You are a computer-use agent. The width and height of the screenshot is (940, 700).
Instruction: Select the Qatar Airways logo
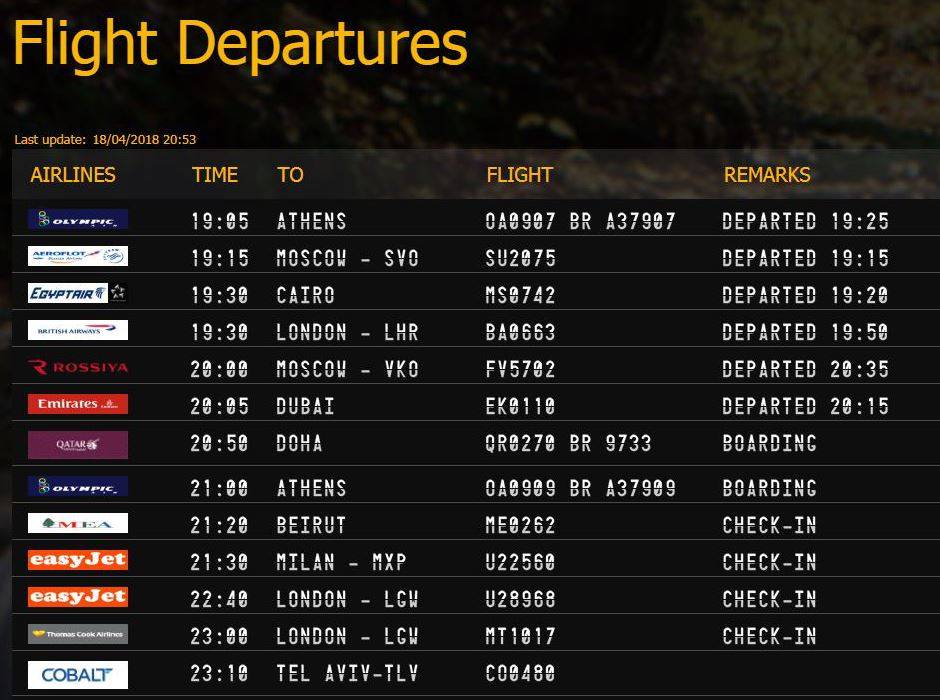point(78,445)
